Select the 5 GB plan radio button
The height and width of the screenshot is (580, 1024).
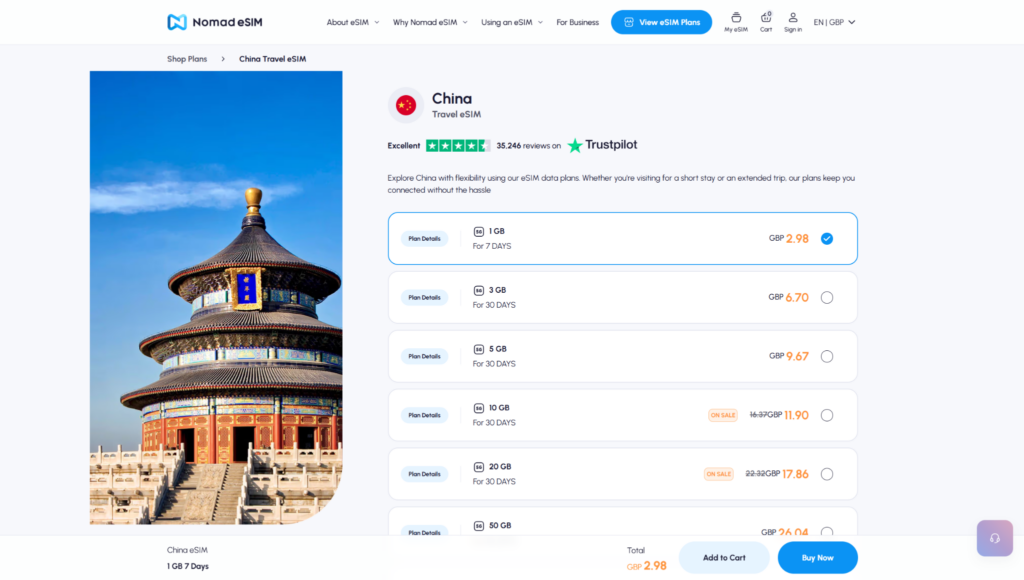pyautogui.click(x=827, y=356)
